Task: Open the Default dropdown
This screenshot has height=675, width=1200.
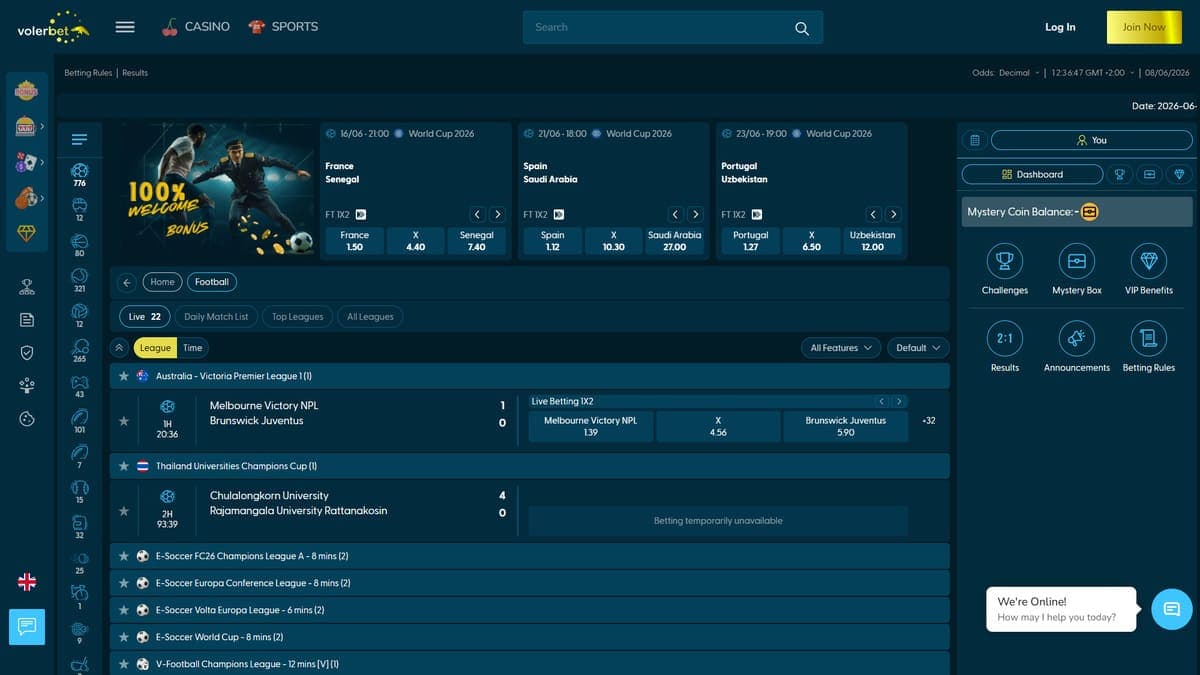Action: pyautogui.click(x=918, y=348)
